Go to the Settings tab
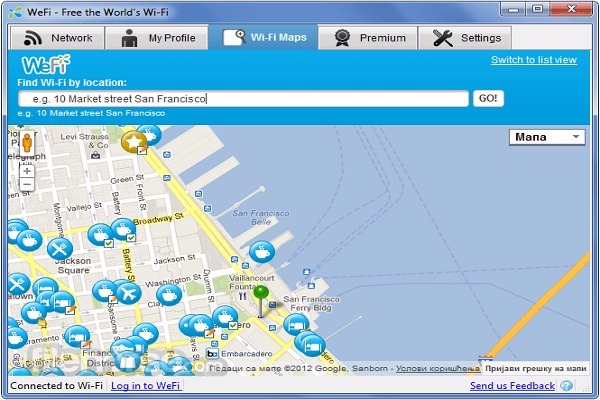This screenshot has height=400, width=600. pyautogui.click(x=465, y=38)
